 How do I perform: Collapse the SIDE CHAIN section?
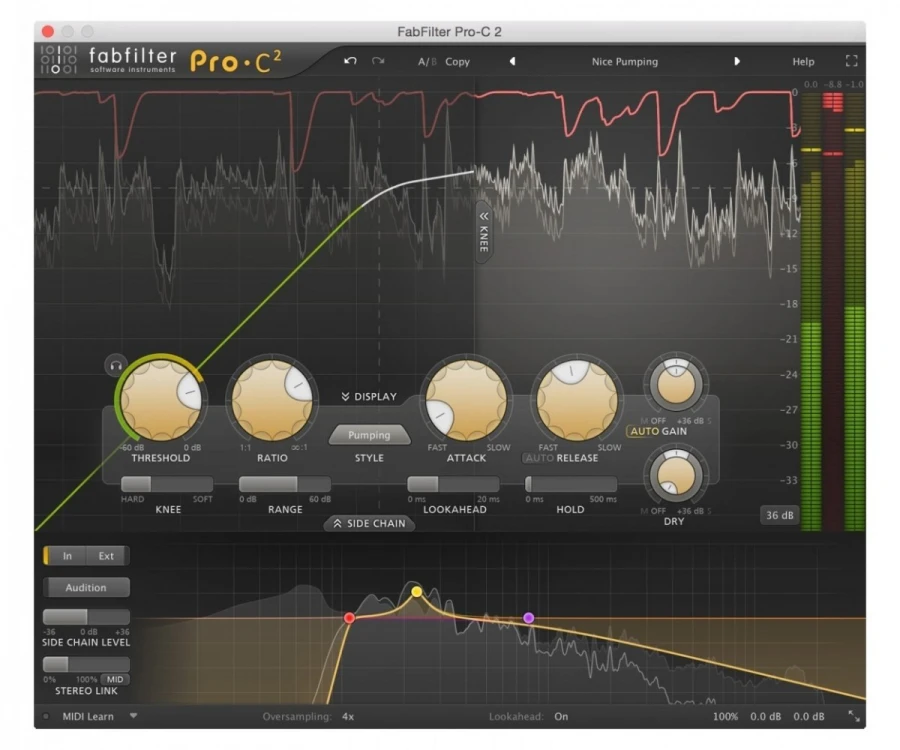[370, 523]
